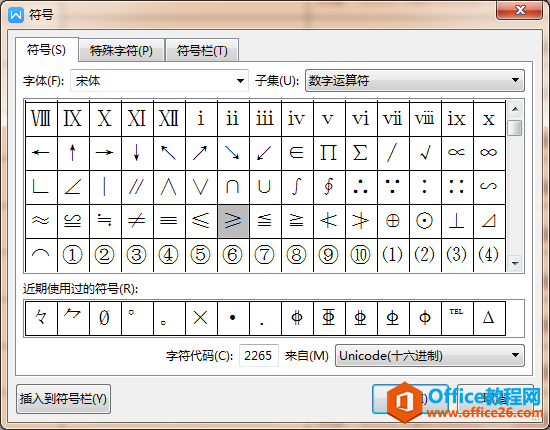The image size is (550, 430).
Task: Select the circled dot symbol ⊙
Action: click(425, 221)
